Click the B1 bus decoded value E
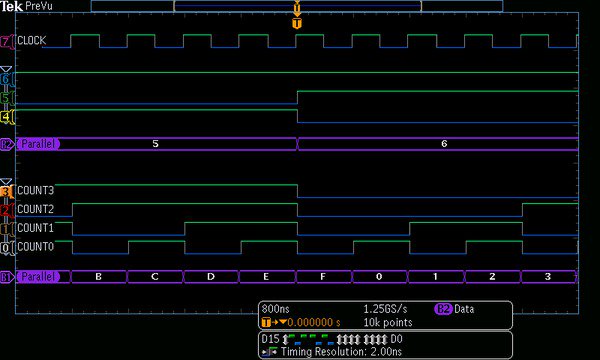This screenshot has width=600, height=360. coord(266,277)
